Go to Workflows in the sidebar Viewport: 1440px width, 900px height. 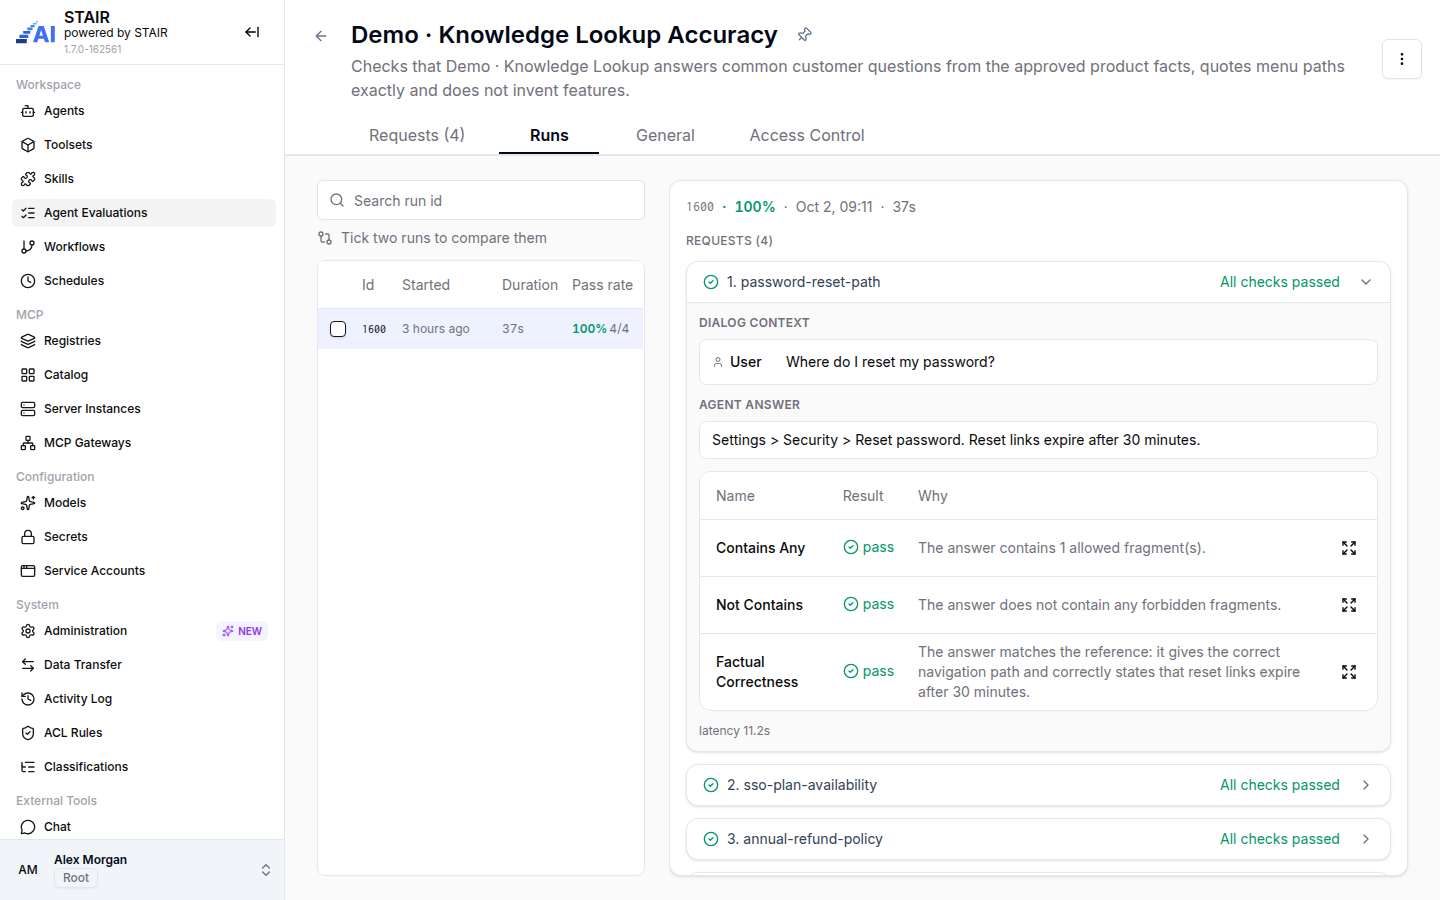144,247
